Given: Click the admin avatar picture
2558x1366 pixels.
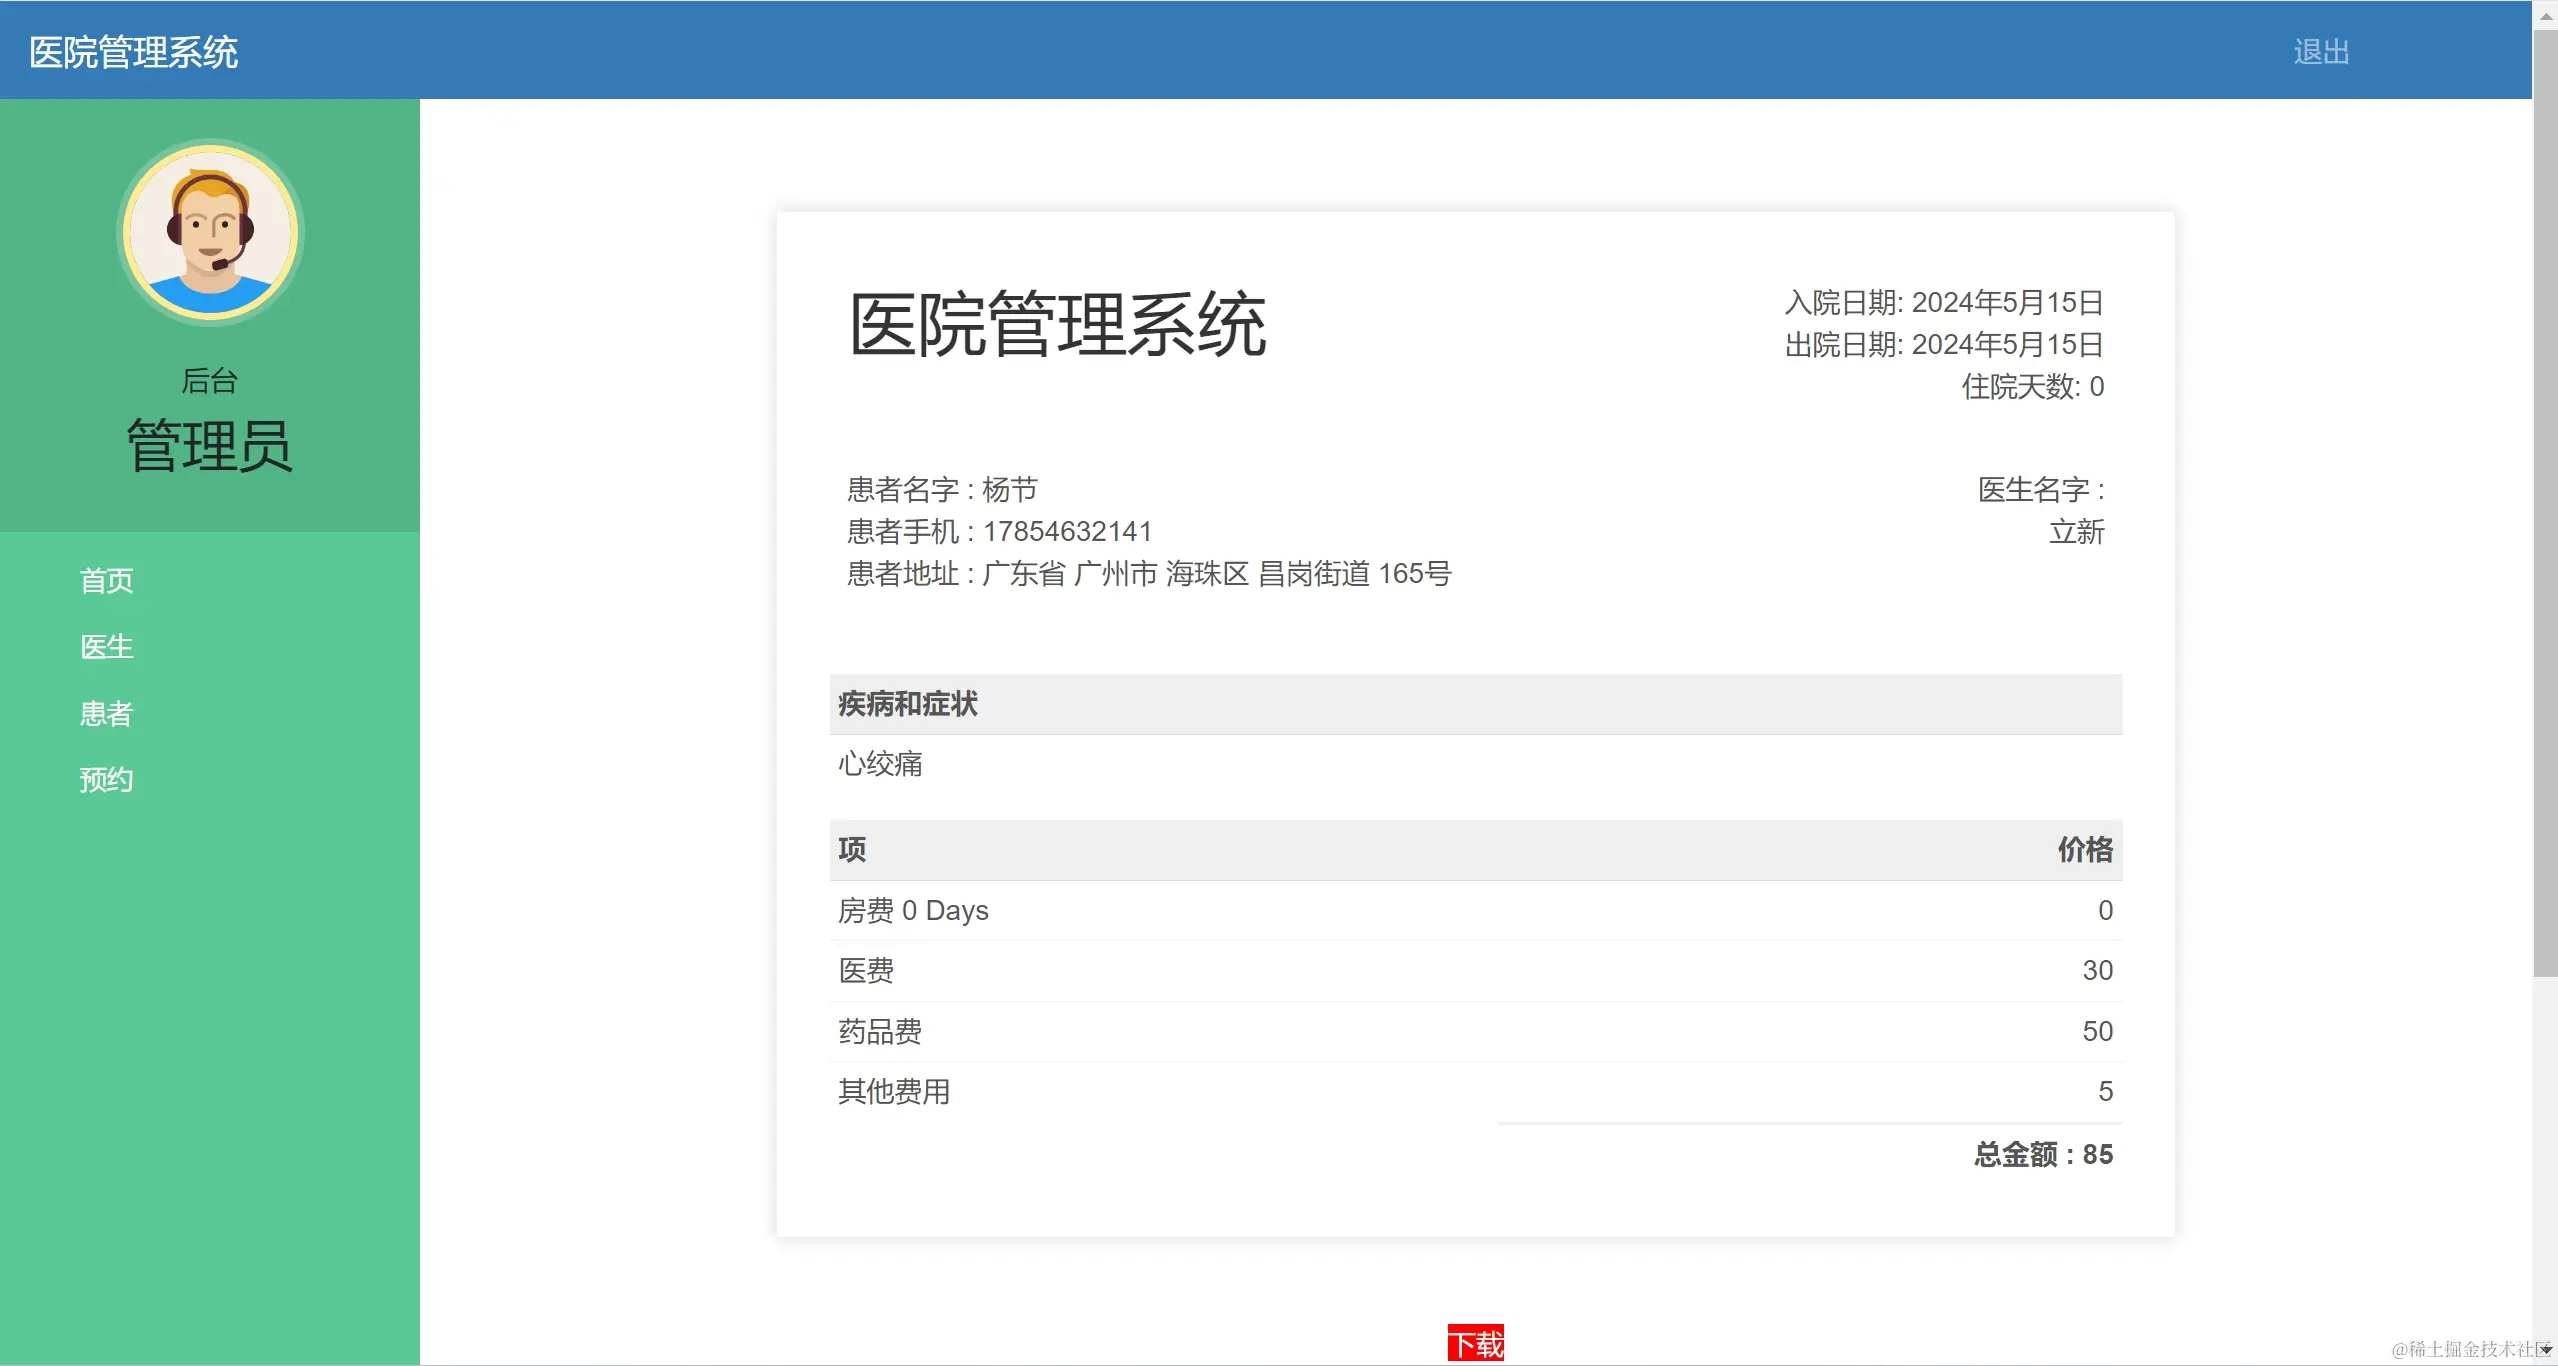Looking at the screenshot, I should point(210,233).
